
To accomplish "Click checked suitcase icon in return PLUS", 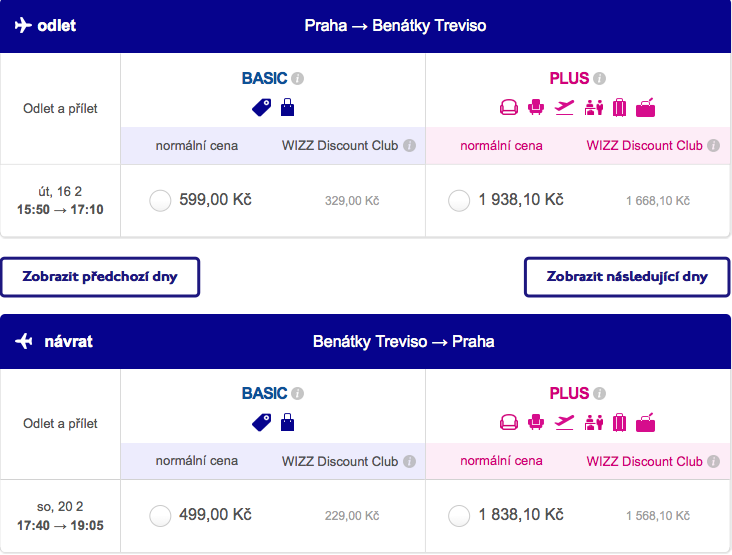I will [619, 422].
